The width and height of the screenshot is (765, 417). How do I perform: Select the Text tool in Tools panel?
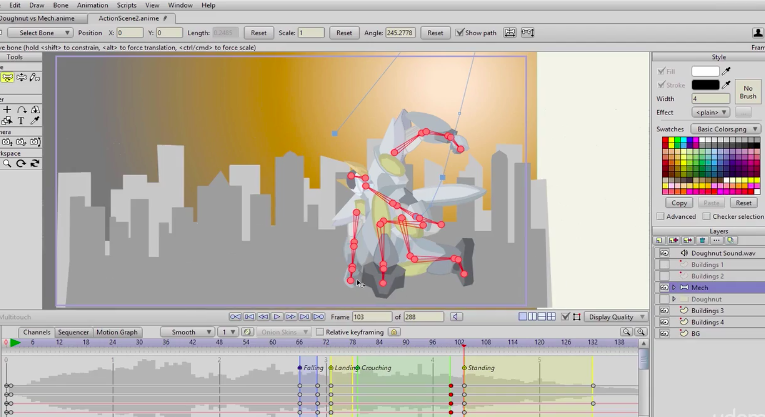click(x=21, y=121)
